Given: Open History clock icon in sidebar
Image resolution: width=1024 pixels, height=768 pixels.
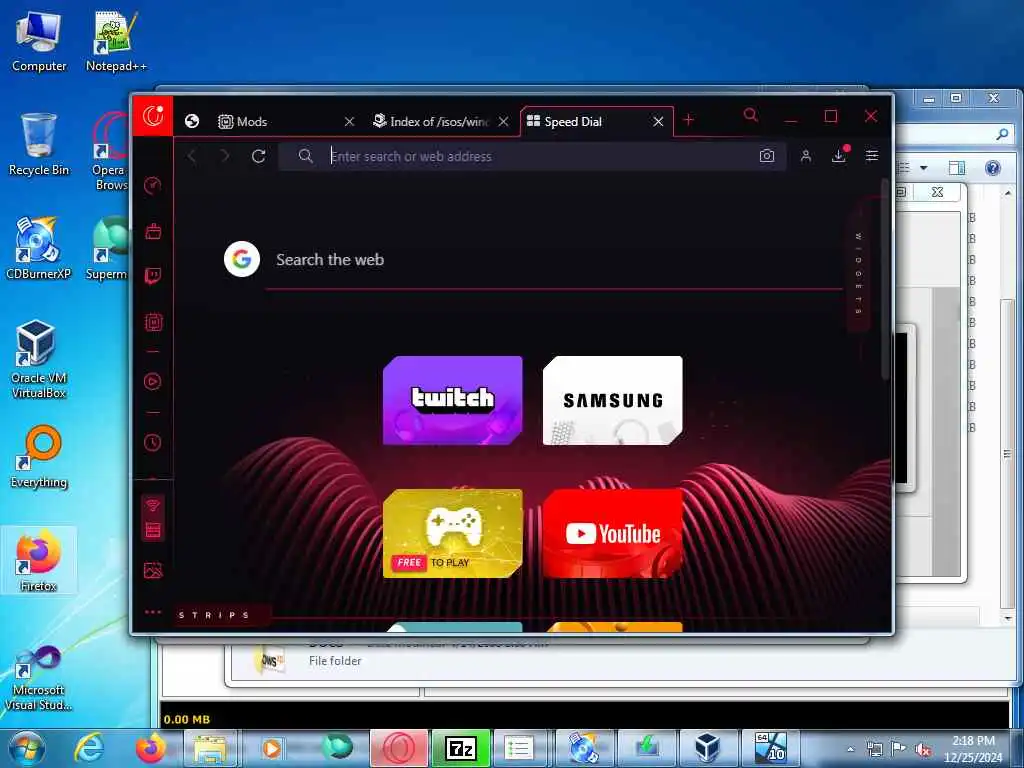Looking at the screenshot, I should 153,443.
